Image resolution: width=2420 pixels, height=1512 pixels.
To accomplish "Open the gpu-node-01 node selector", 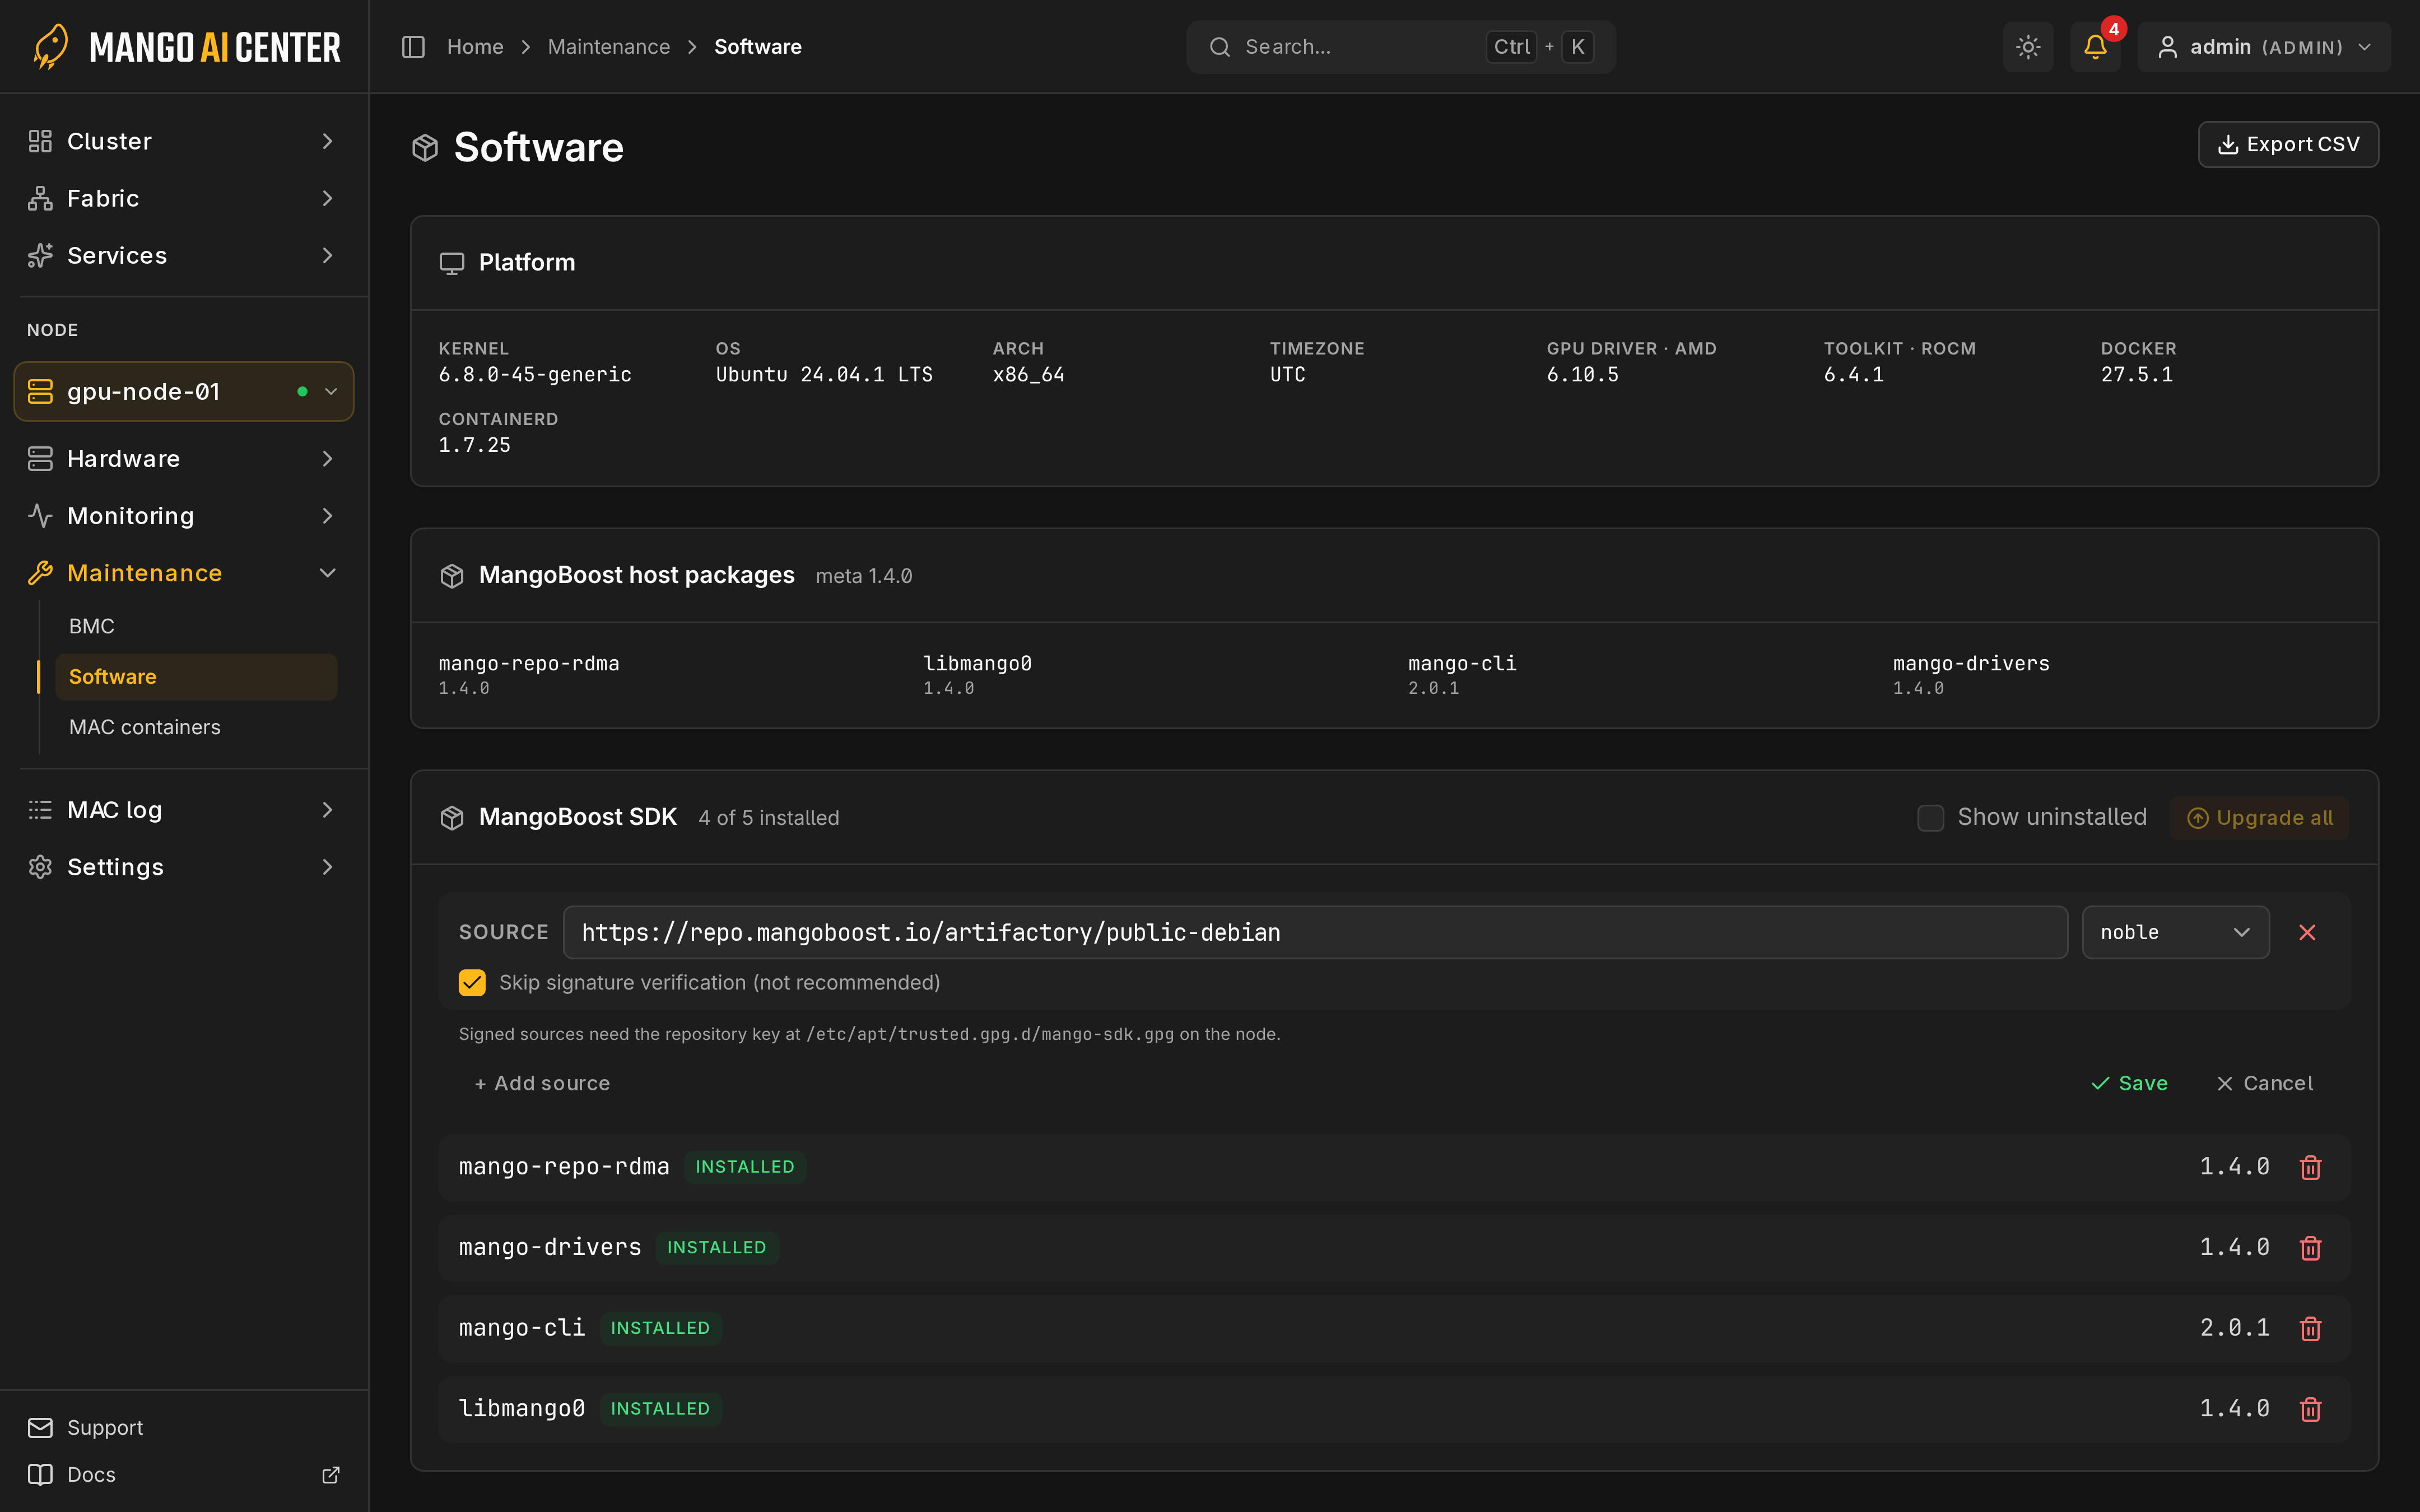I will coord(184,391).
